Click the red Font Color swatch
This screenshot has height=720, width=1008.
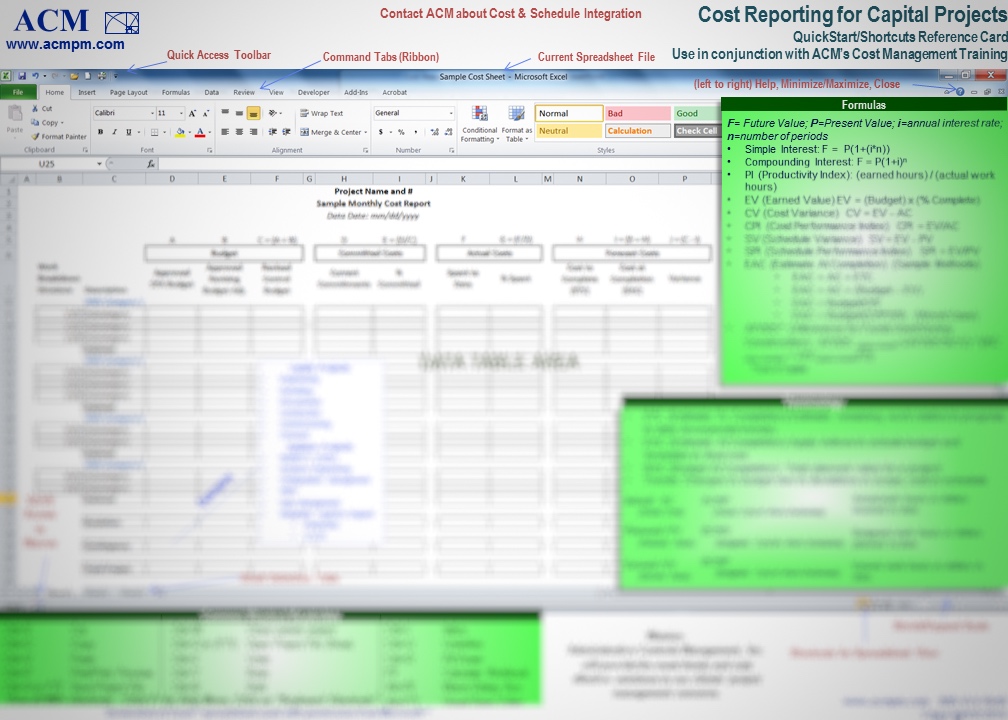click(200, 132)
